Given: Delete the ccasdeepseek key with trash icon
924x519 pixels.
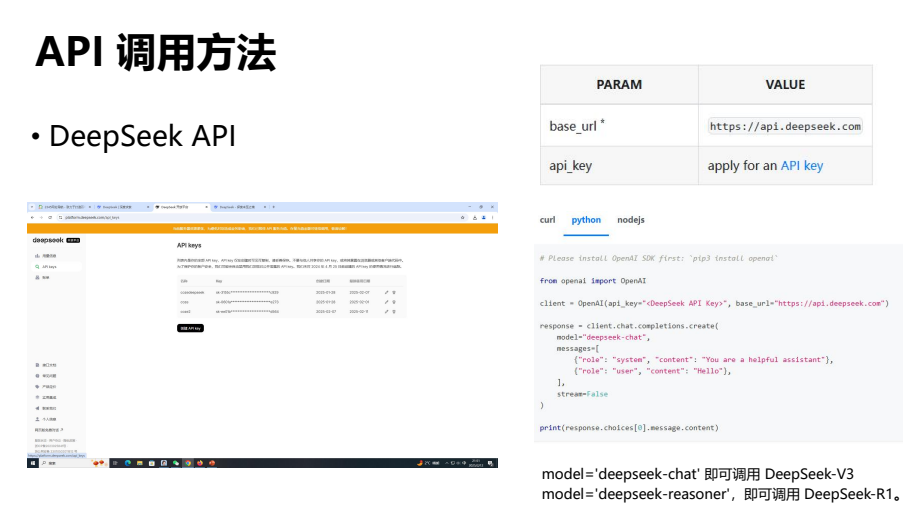Looking at the screenshot, I should click(x=394, y=292).
